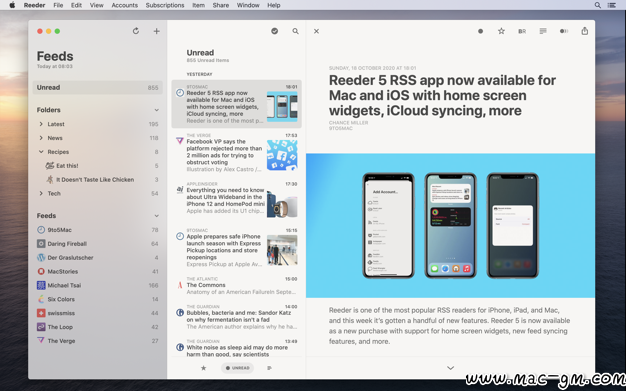This screenshot has width=626, height=391.
Task: Expand the Tech folder
Action: (41, 193)
